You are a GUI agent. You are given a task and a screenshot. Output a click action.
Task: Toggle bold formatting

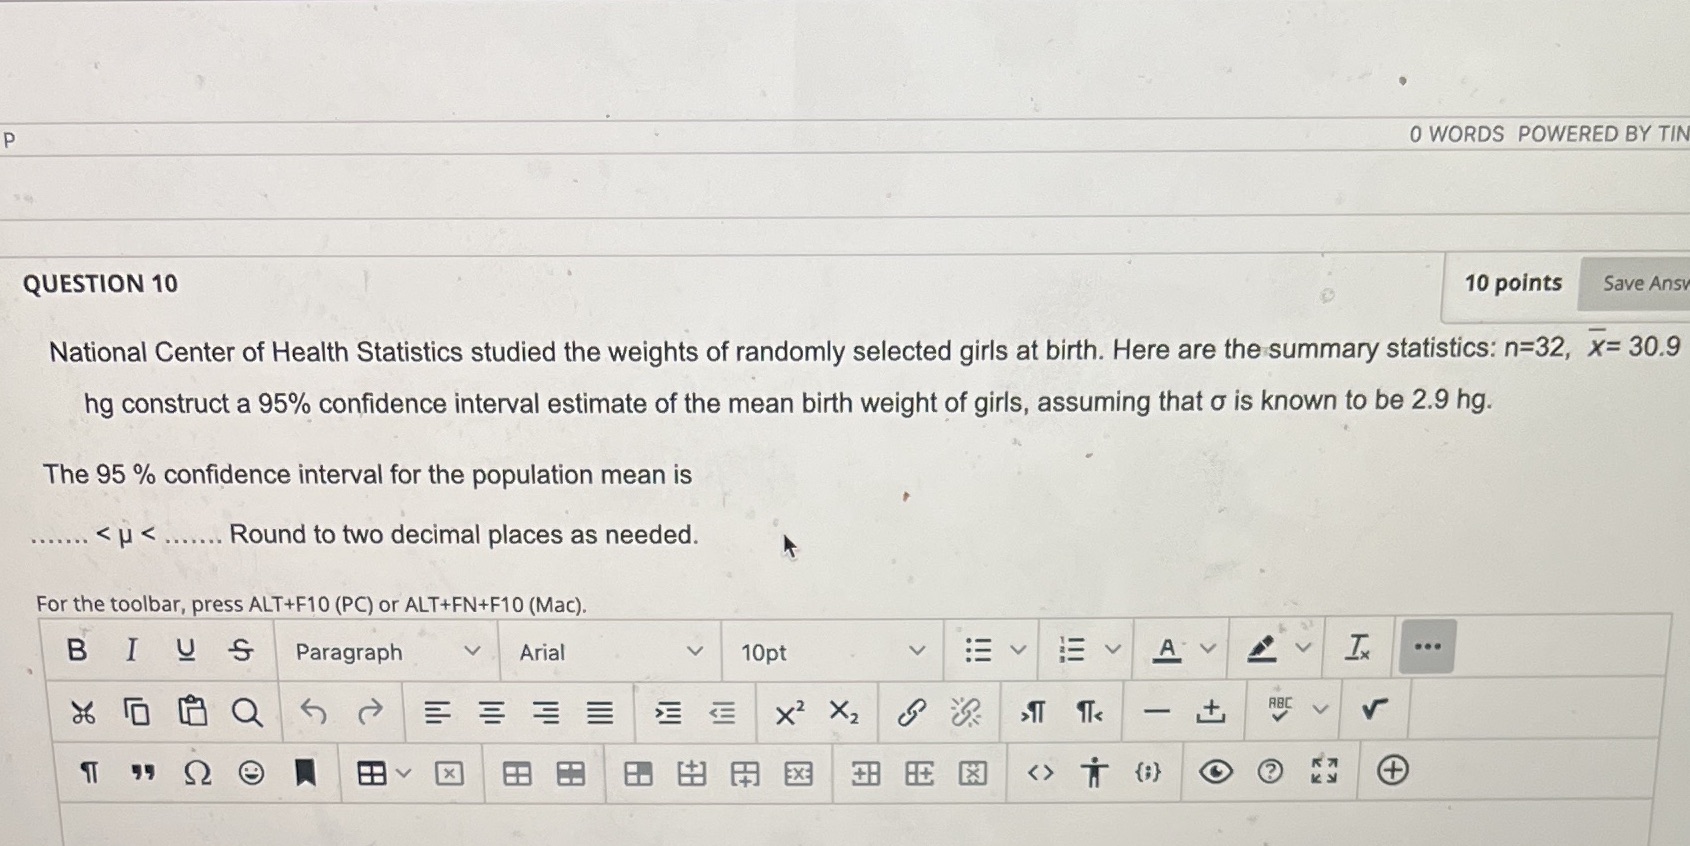pos(76,650)
